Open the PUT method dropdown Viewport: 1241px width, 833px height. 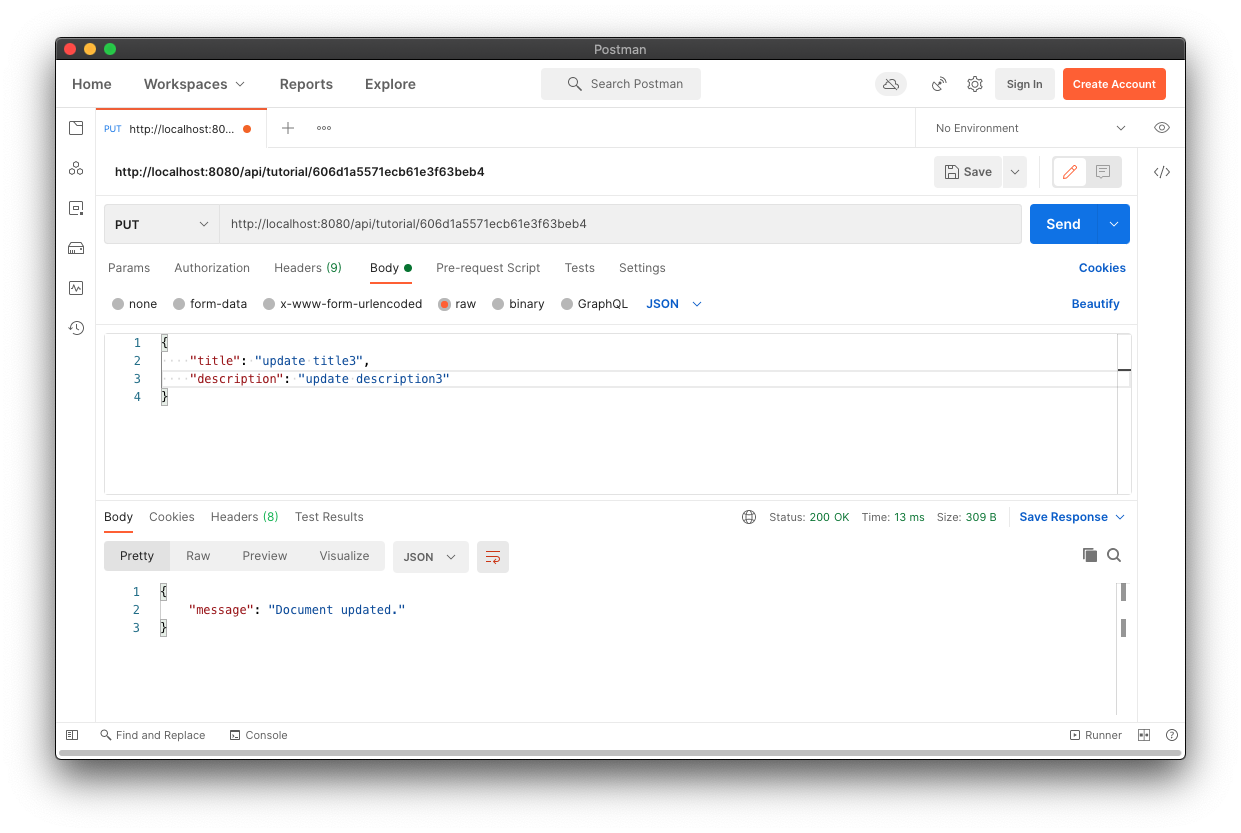tap(162, 224)
